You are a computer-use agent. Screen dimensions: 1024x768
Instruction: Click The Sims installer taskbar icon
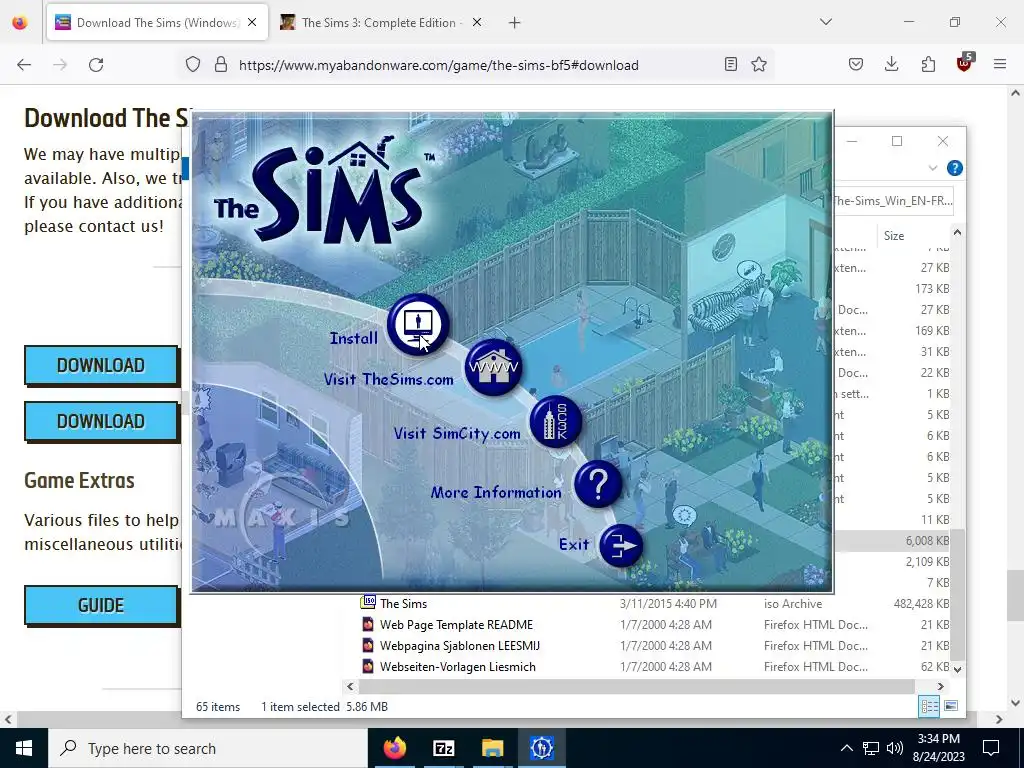[x=541, y=748]
